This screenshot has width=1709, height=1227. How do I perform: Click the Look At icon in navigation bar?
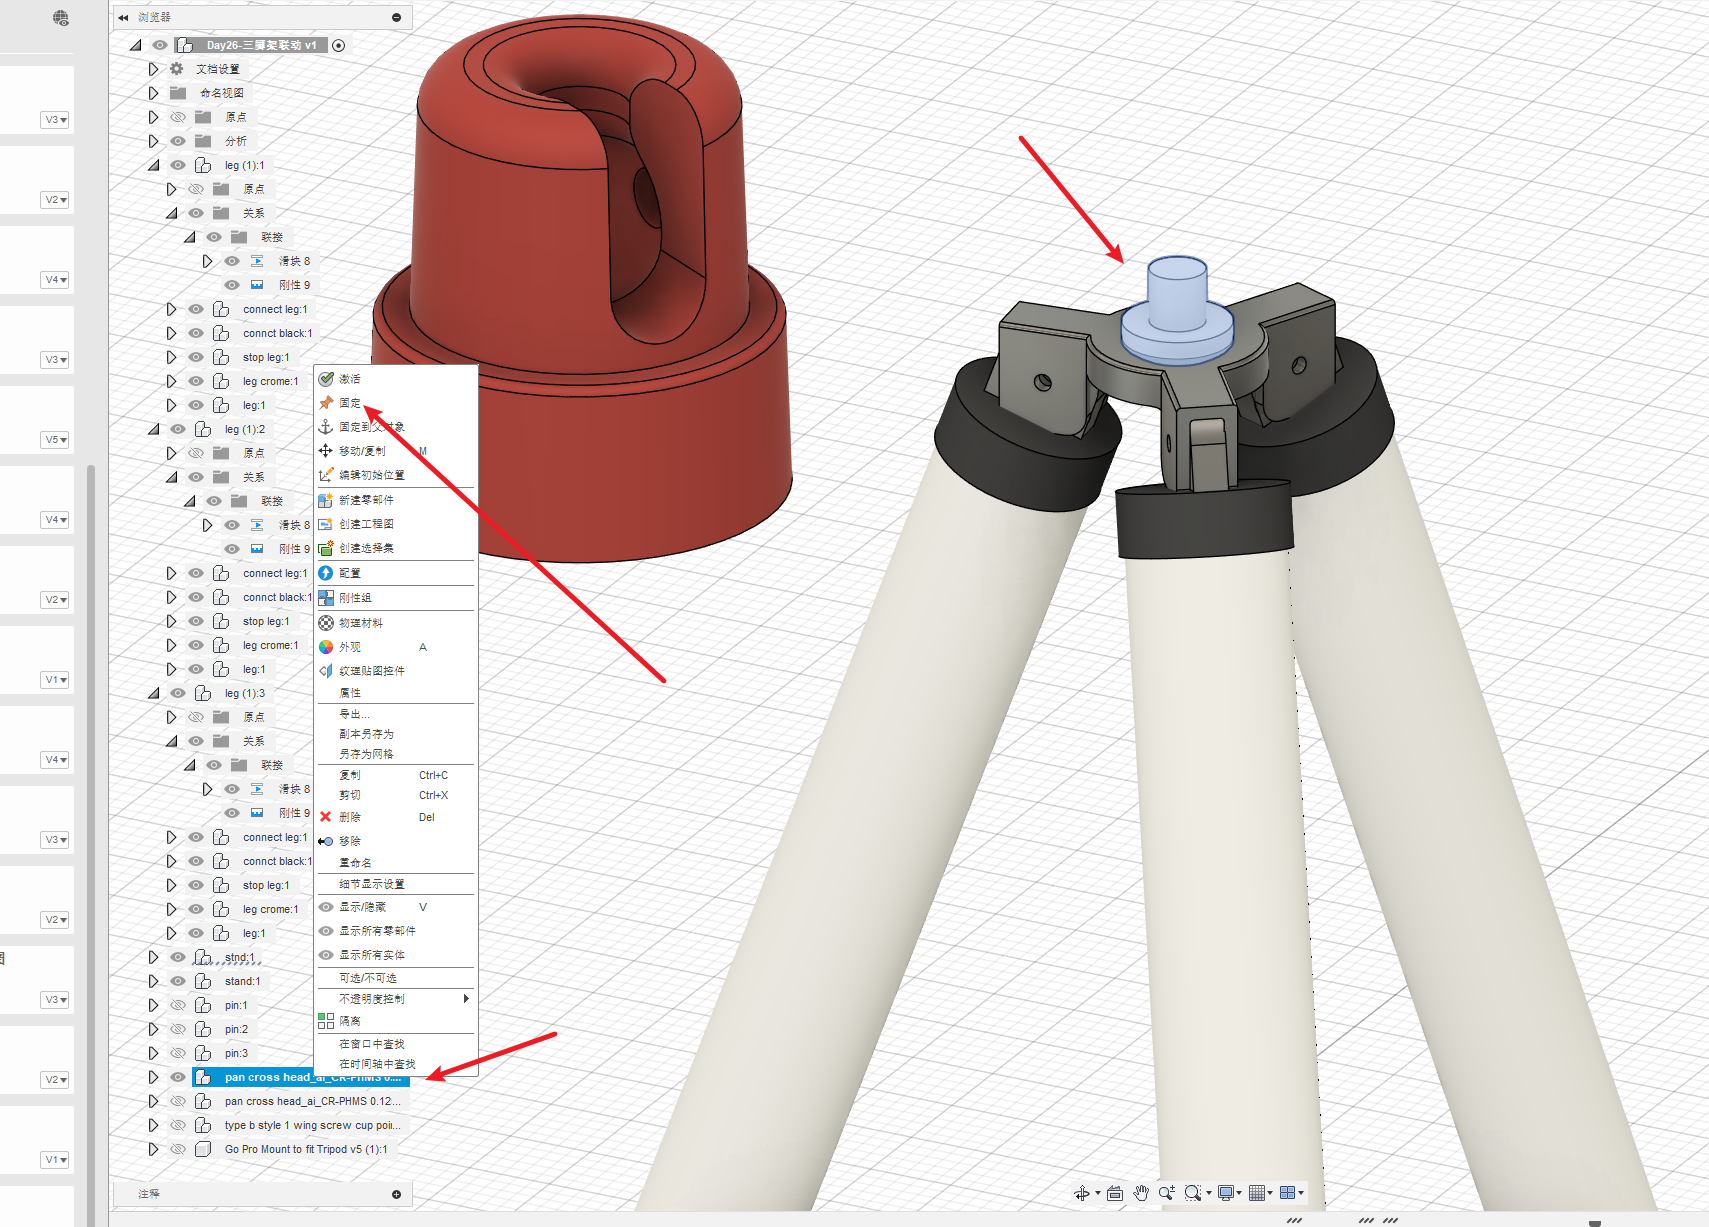coord(1114,1193)
